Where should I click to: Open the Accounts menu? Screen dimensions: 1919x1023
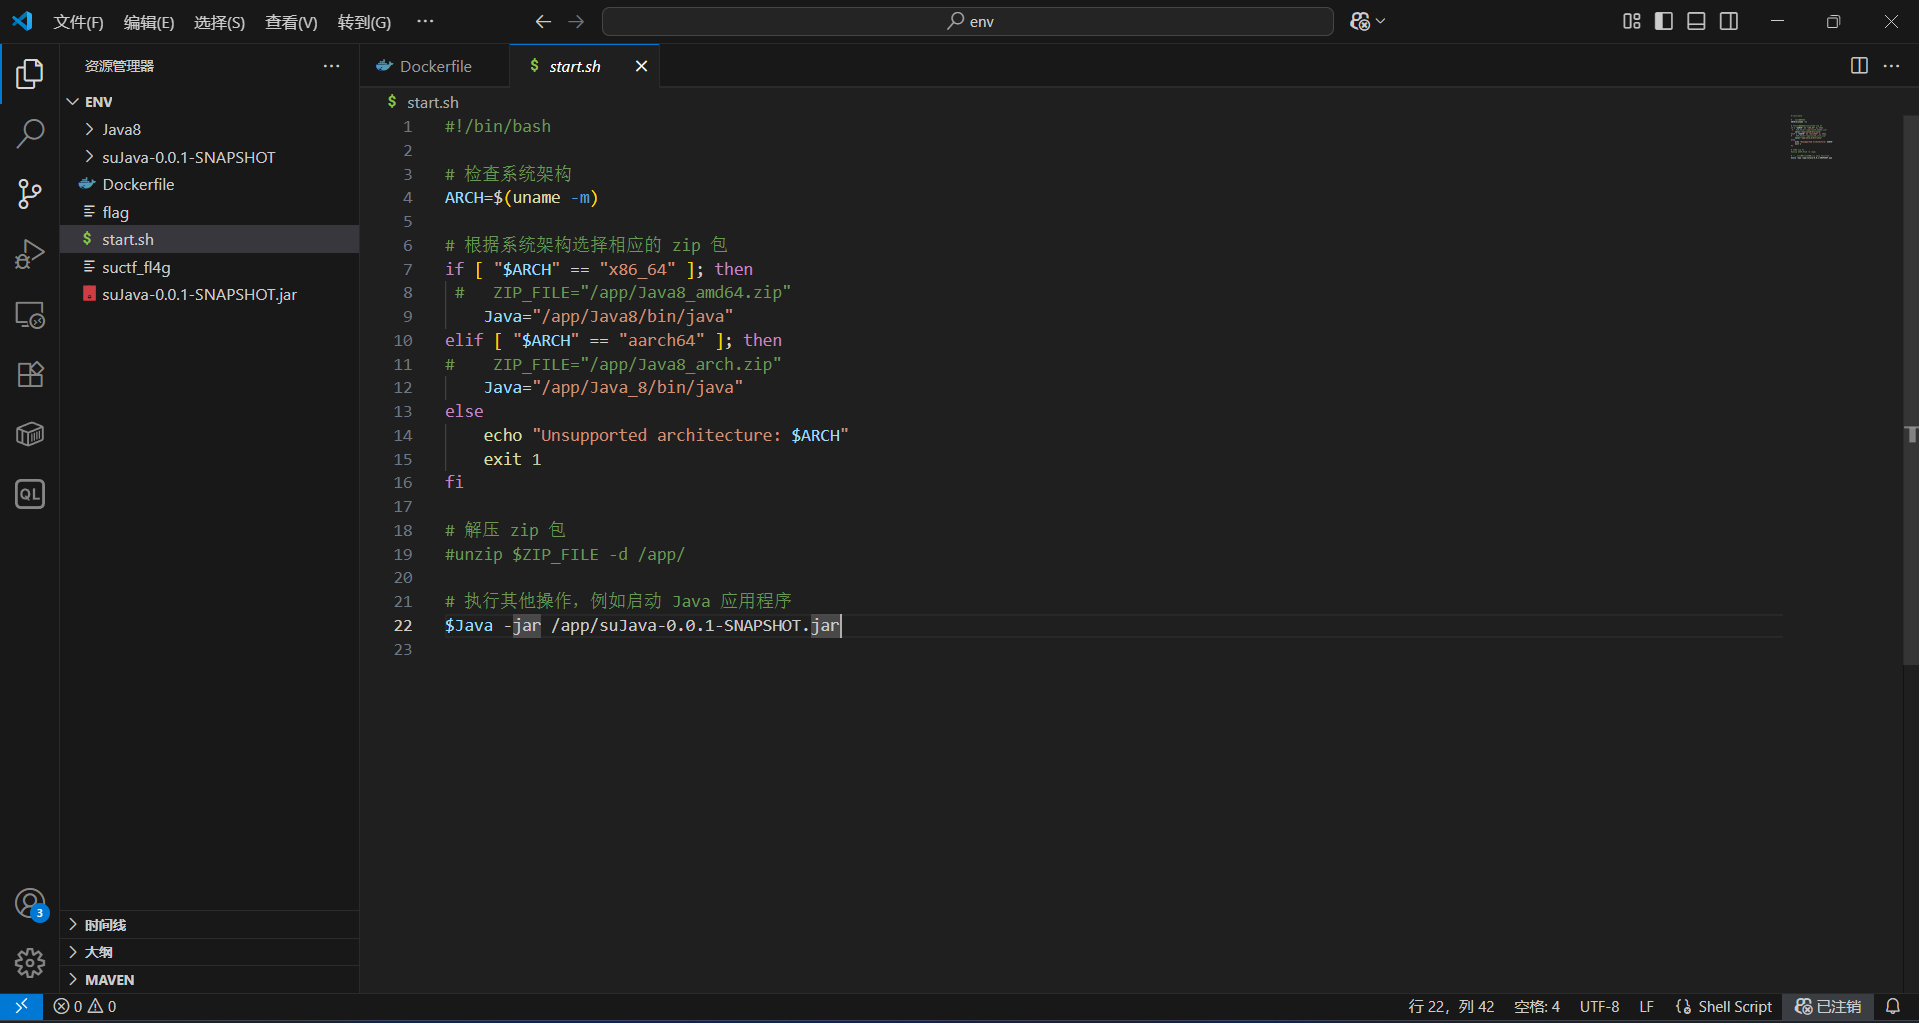(x=30, y=904)
